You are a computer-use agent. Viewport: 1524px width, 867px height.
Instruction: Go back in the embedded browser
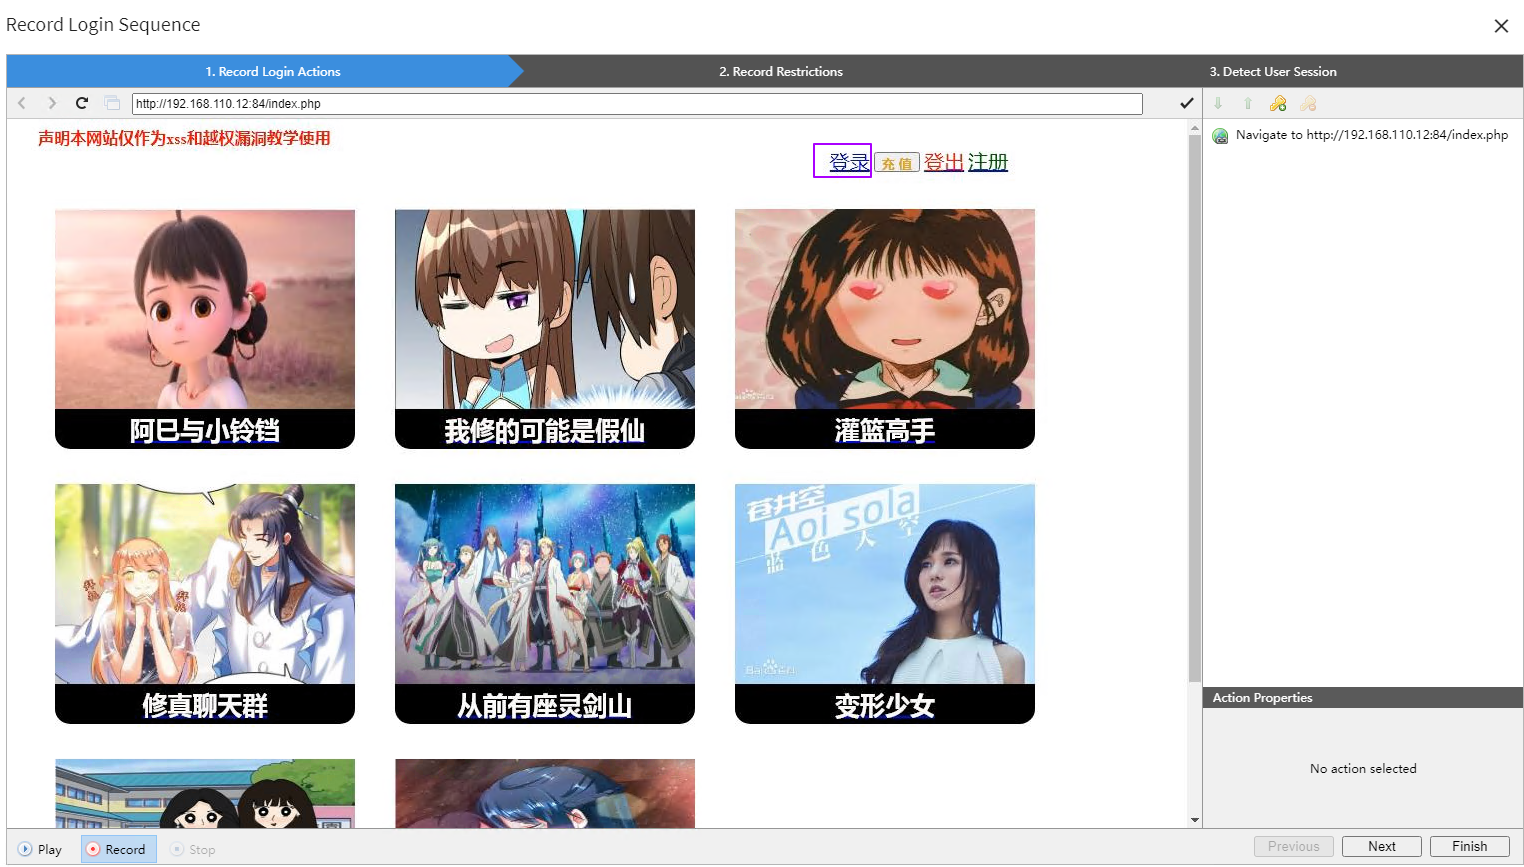pos(22,103)
